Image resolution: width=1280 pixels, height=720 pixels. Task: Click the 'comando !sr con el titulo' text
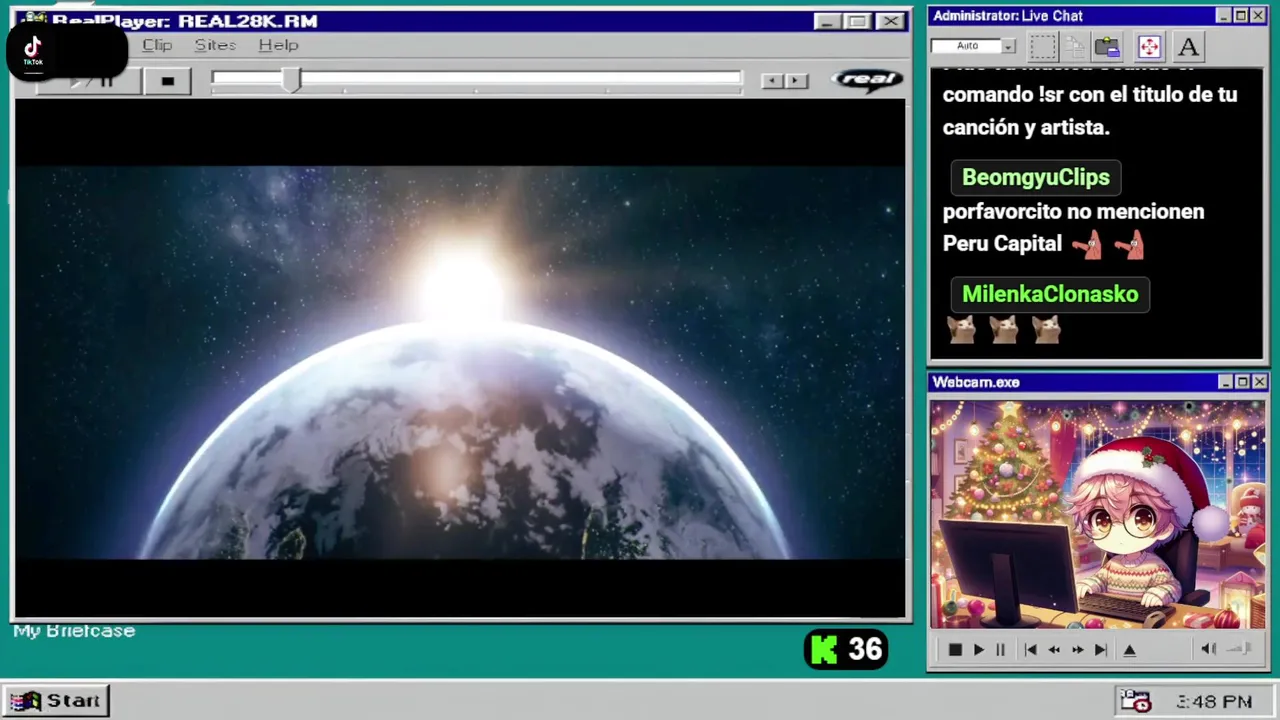tap(1090, 95)
